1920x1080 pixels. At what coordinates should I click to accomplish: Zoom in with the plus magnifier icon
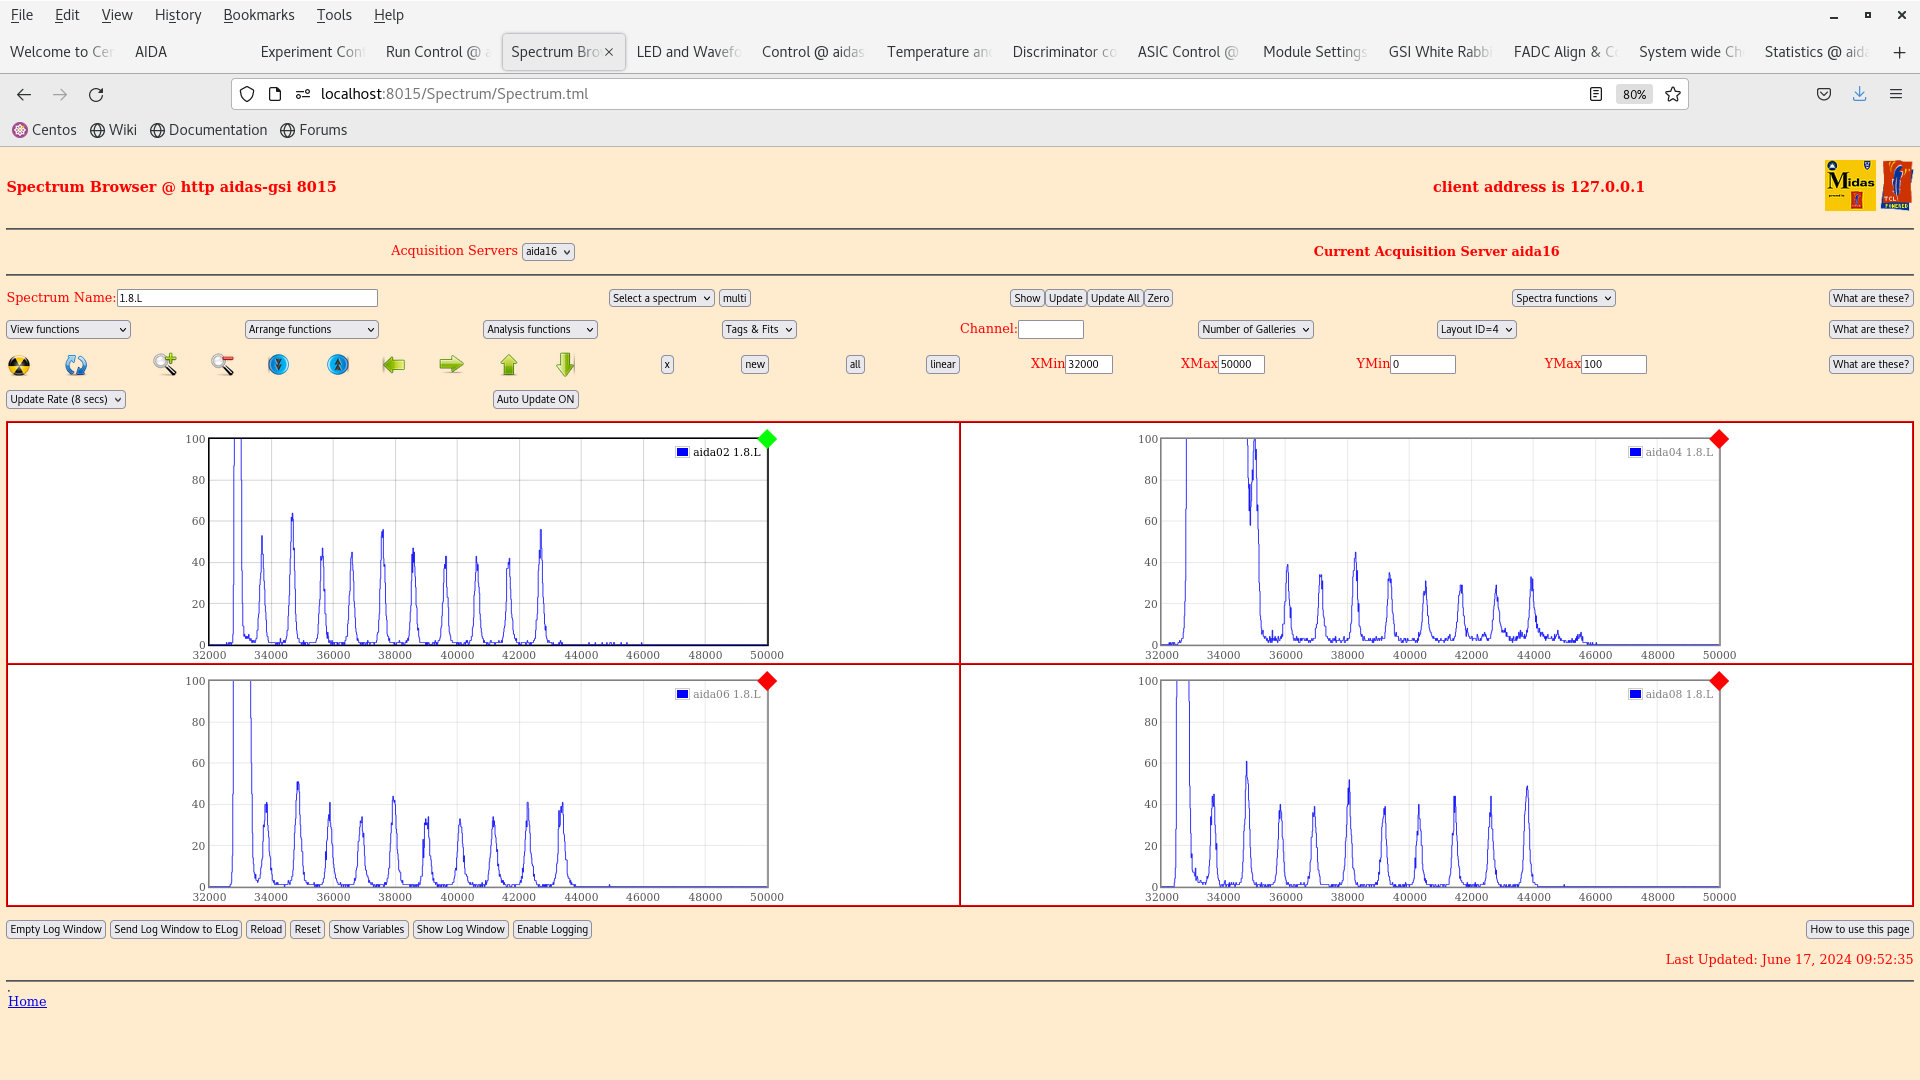coord(165,364)
